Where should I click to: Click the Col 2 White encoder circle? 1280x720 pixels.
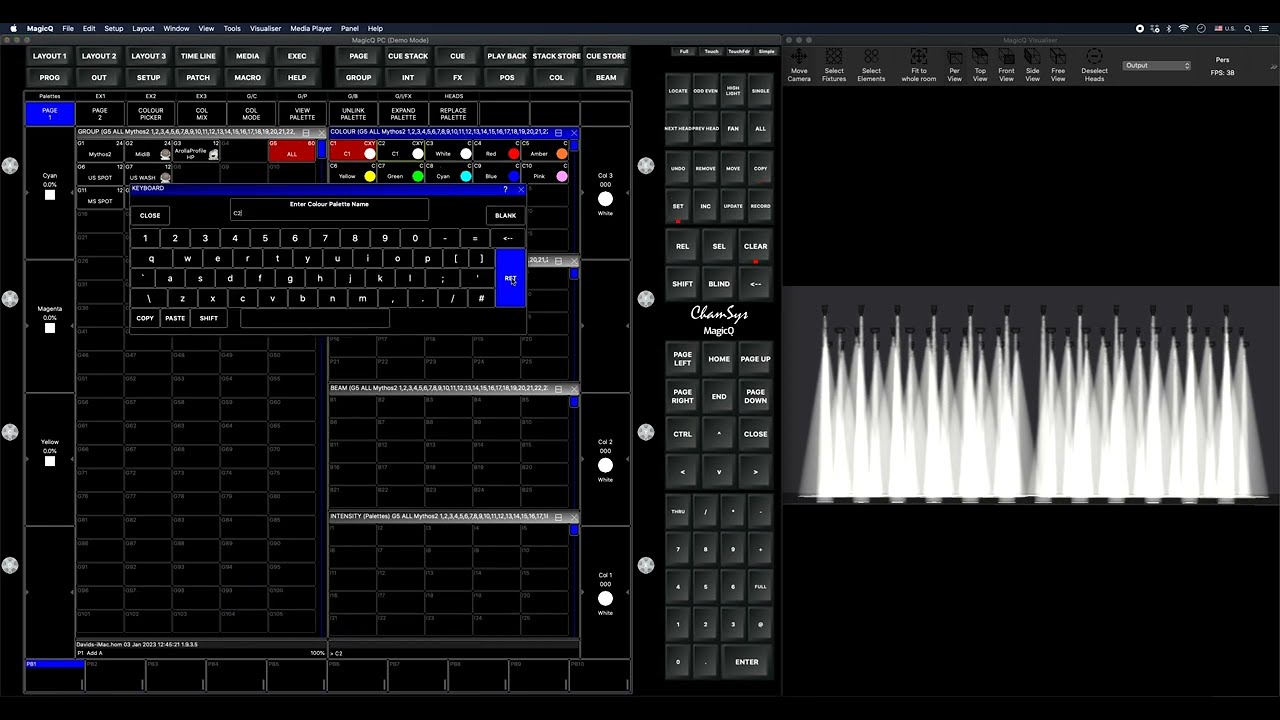[x=605, y=465]
